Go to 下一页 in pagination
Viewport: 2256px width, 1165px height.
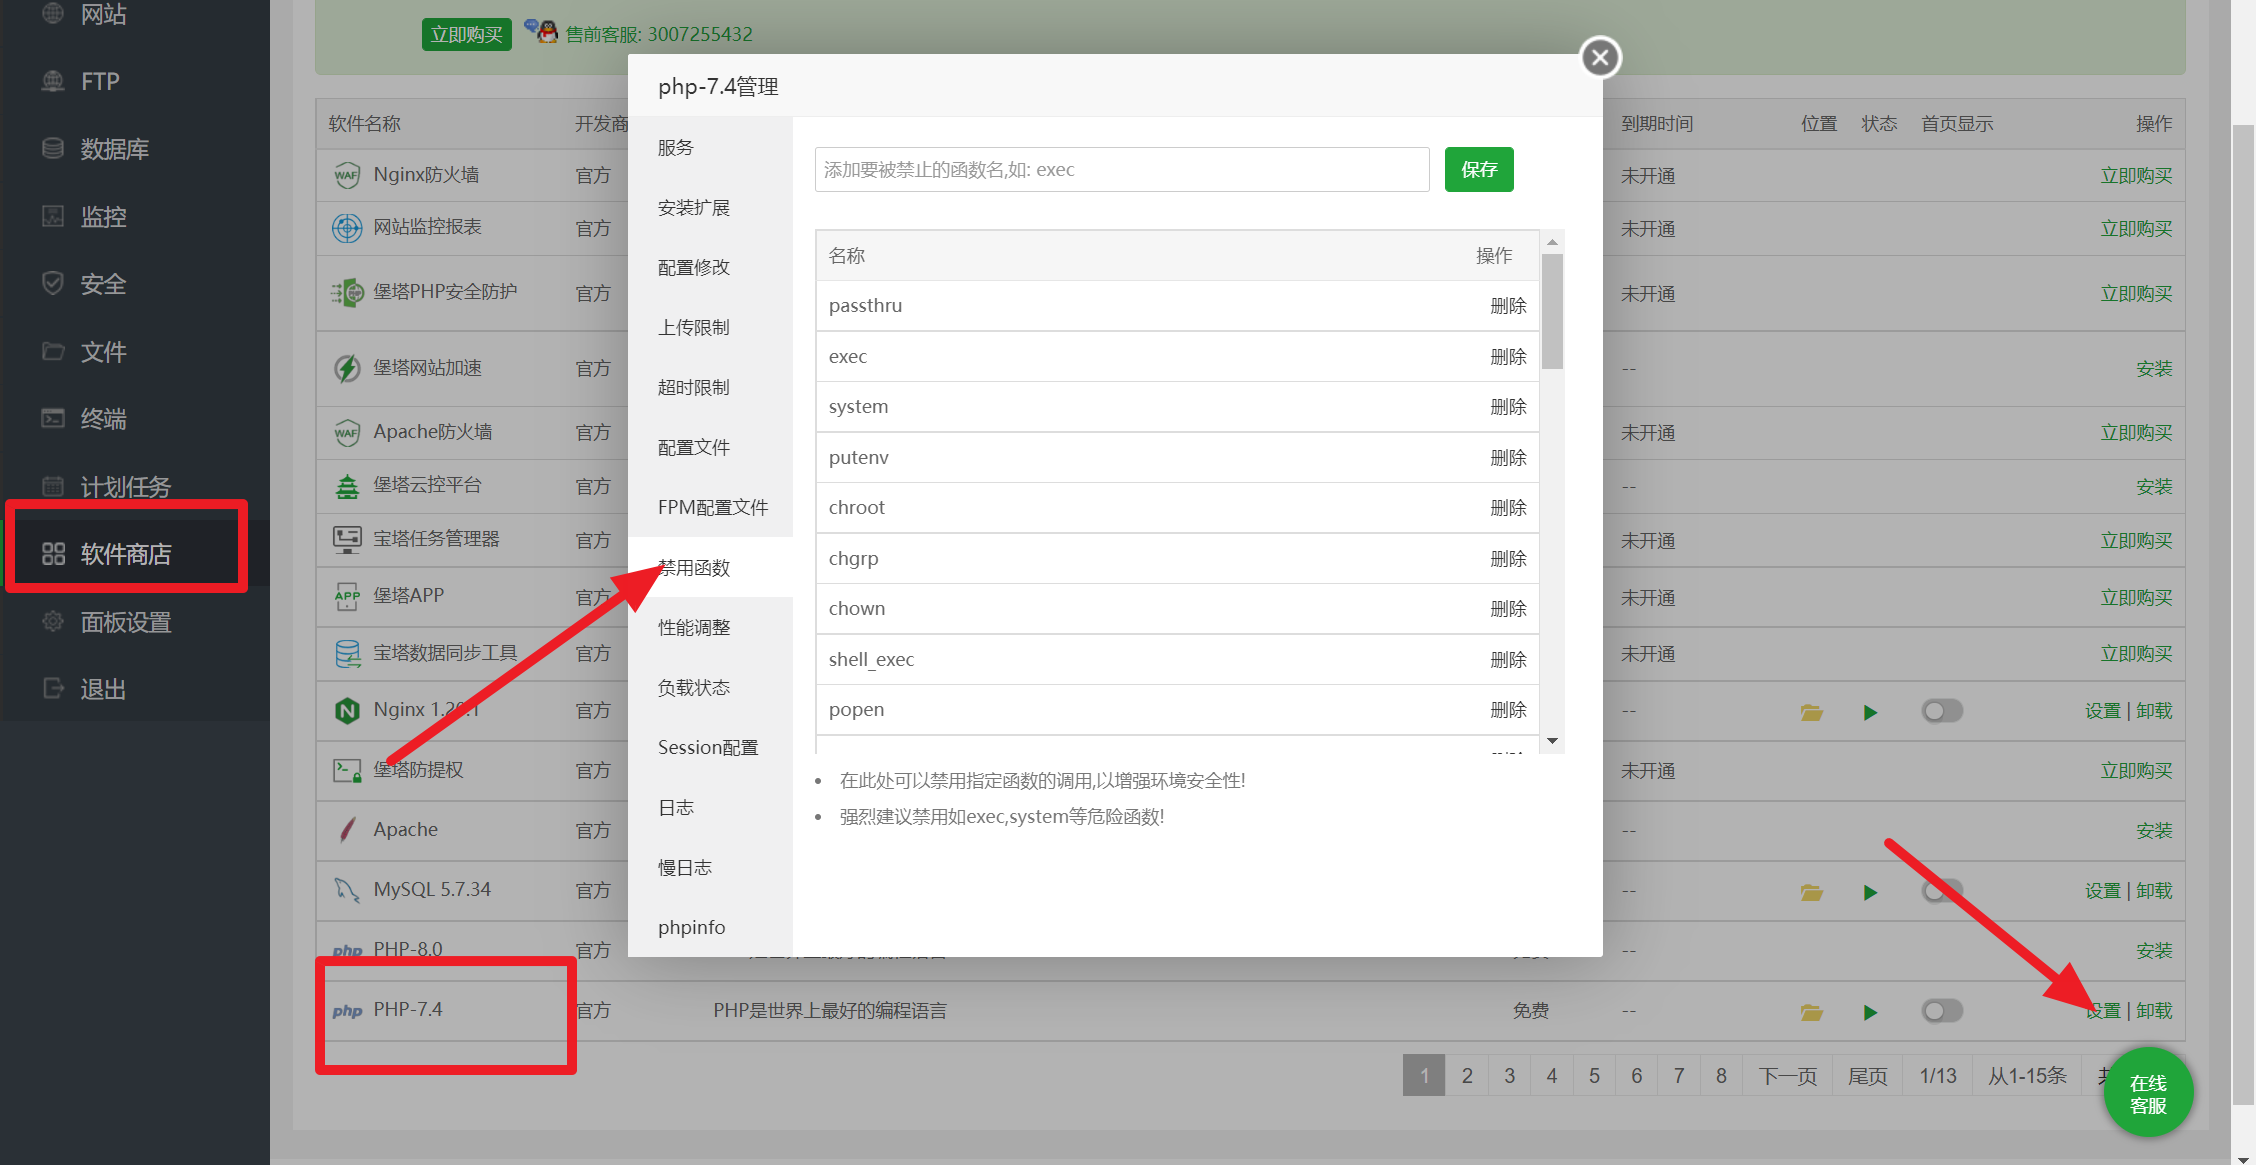click(x=1787, y=1076)
